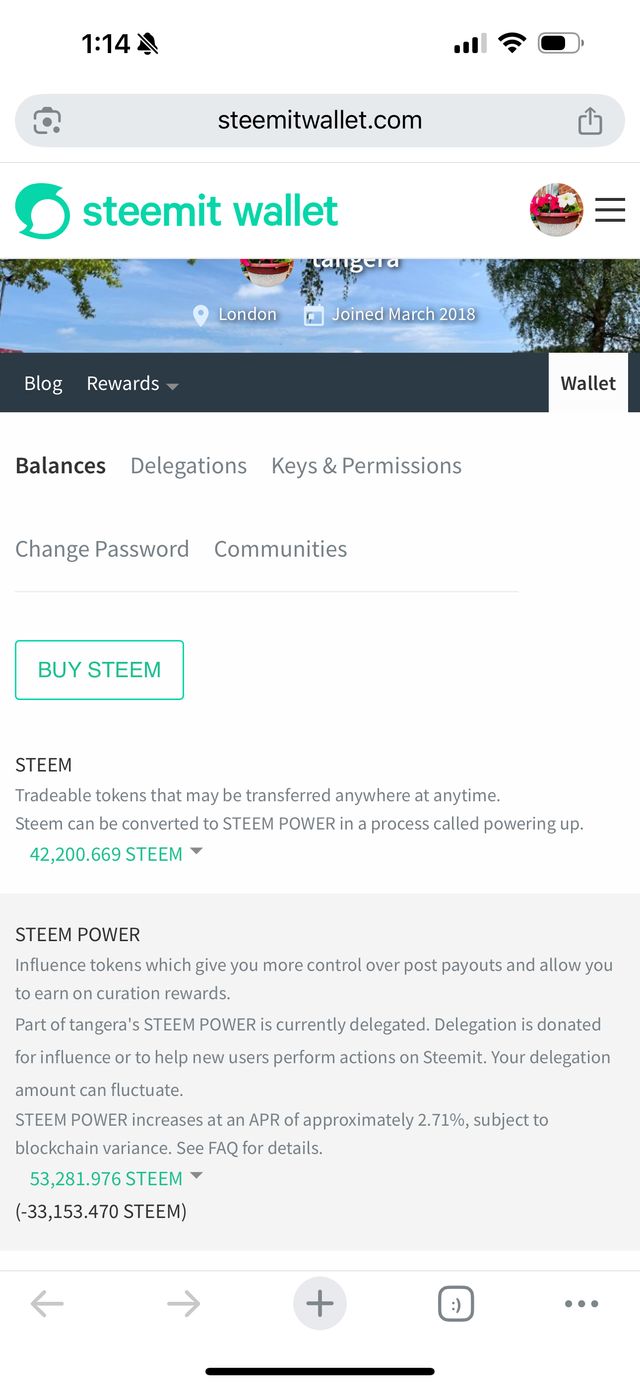Tap the browser forward arrow
The width and height of the screenshot is (640, 1387).
point(184,1303)
